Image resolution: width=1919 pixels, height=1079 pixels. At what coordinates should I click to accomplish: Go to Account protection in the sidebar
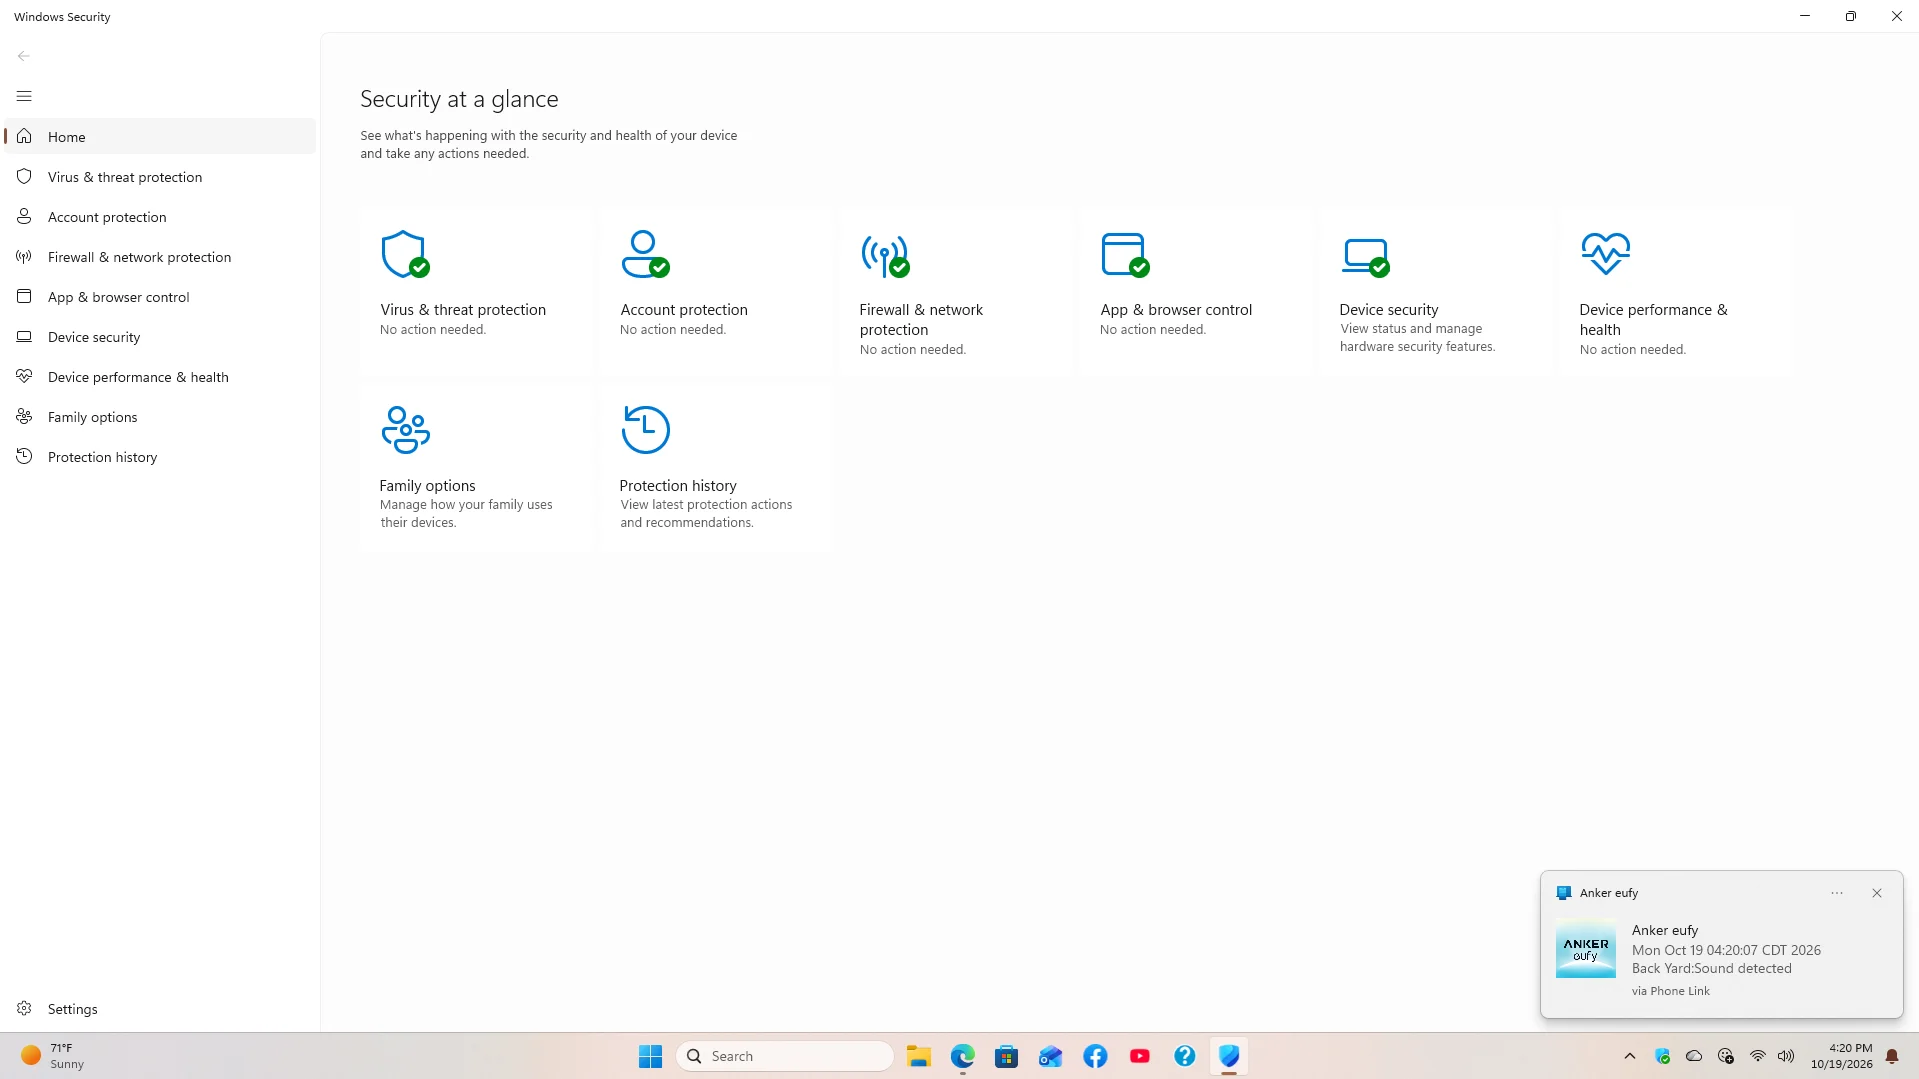coord(160,217)
